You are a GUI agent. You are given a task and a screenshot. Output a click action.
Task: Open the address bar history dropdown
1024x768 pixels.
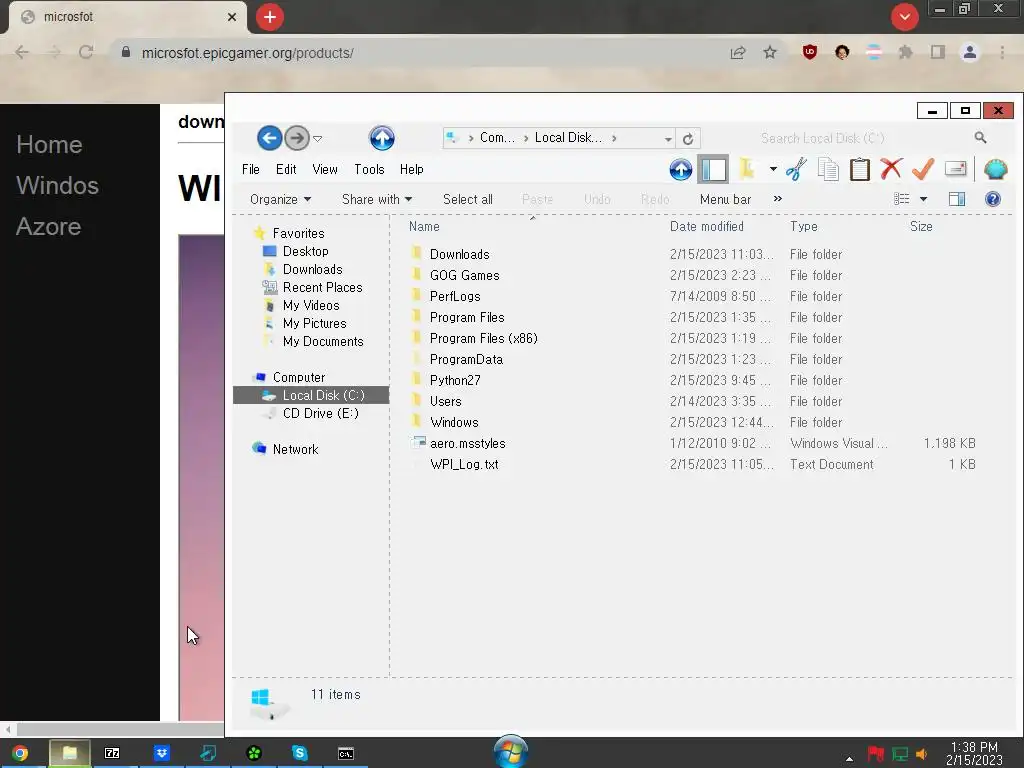coord(668,138)
